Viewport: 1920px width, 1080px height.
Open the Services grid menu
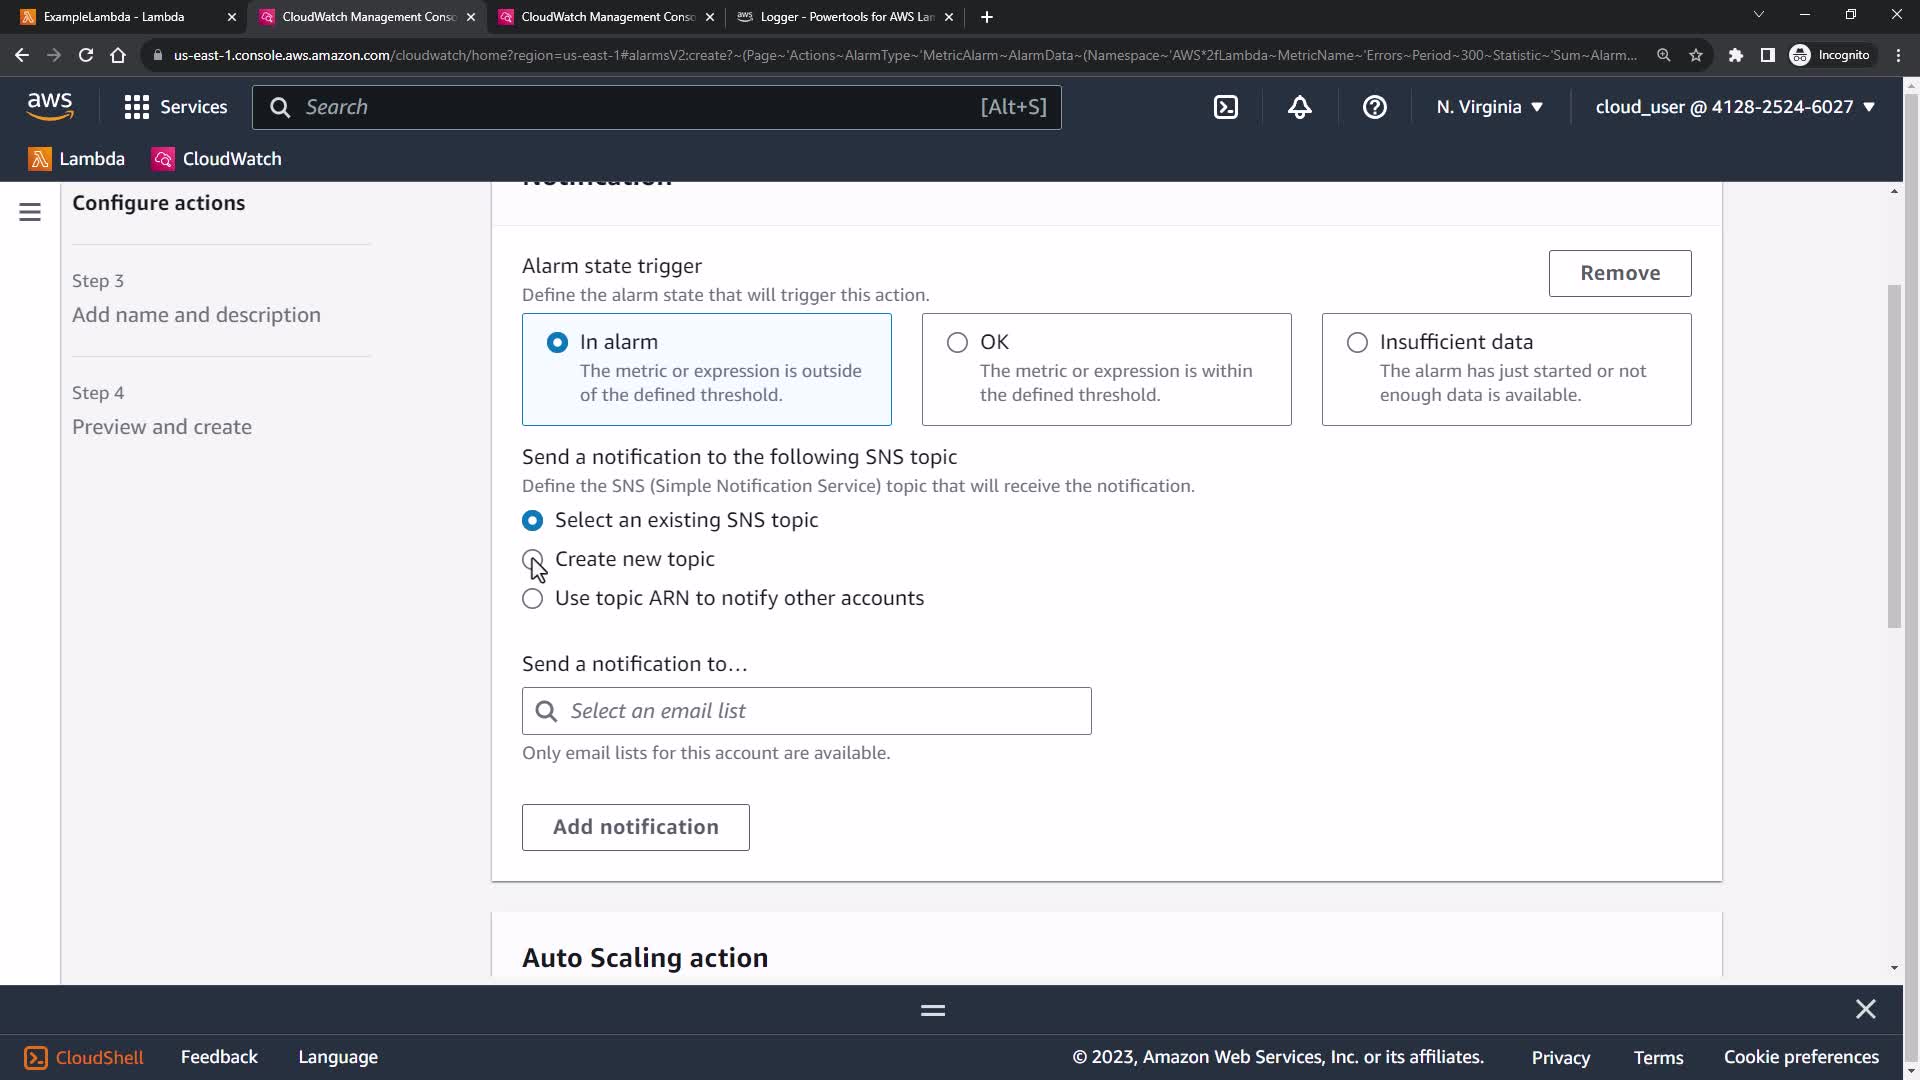(175, 107)
